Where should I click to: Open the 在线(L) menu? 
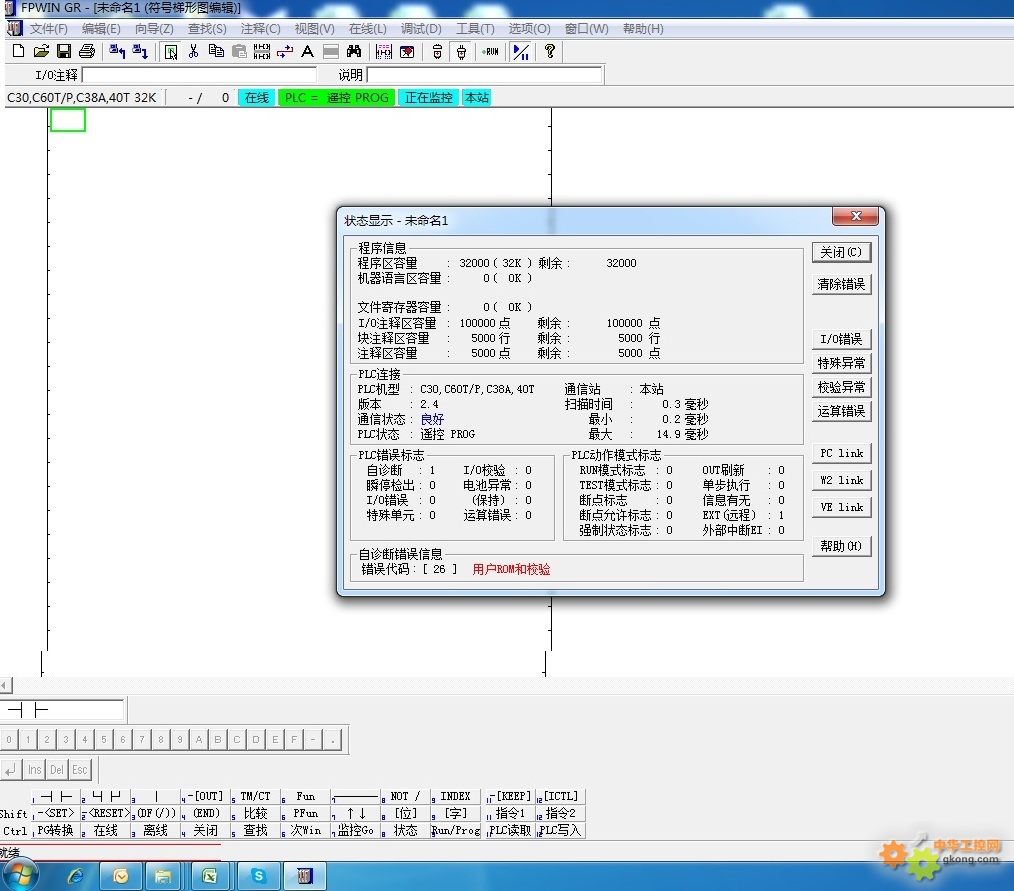(x=367, y=28)
